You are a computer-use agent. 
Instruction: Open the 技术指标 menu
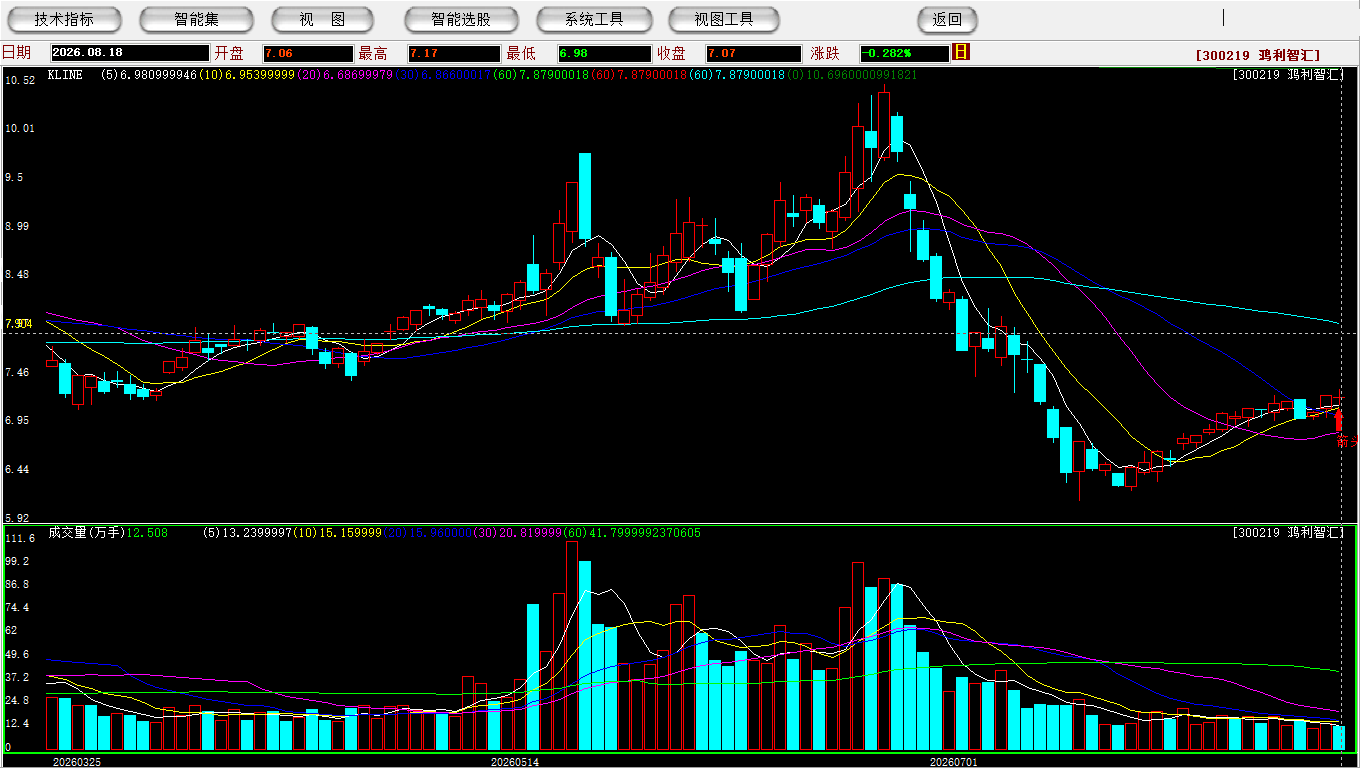click(x=64, y=19)
